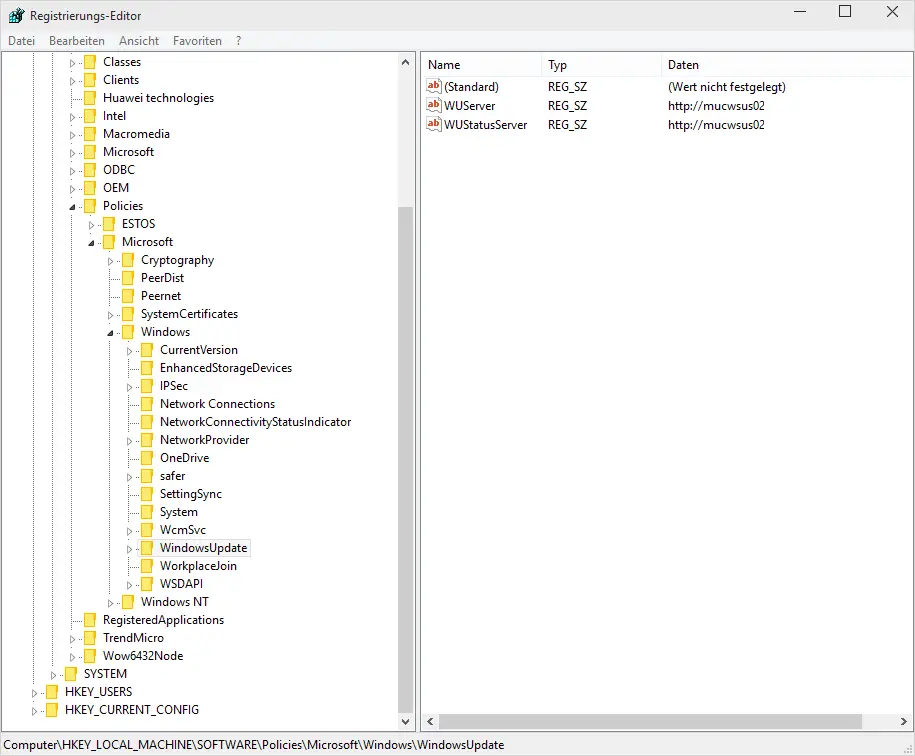Screen dimensions: 915x756
Task: Click the Cryptography folder icon
Action: click(x=128, y=260)
